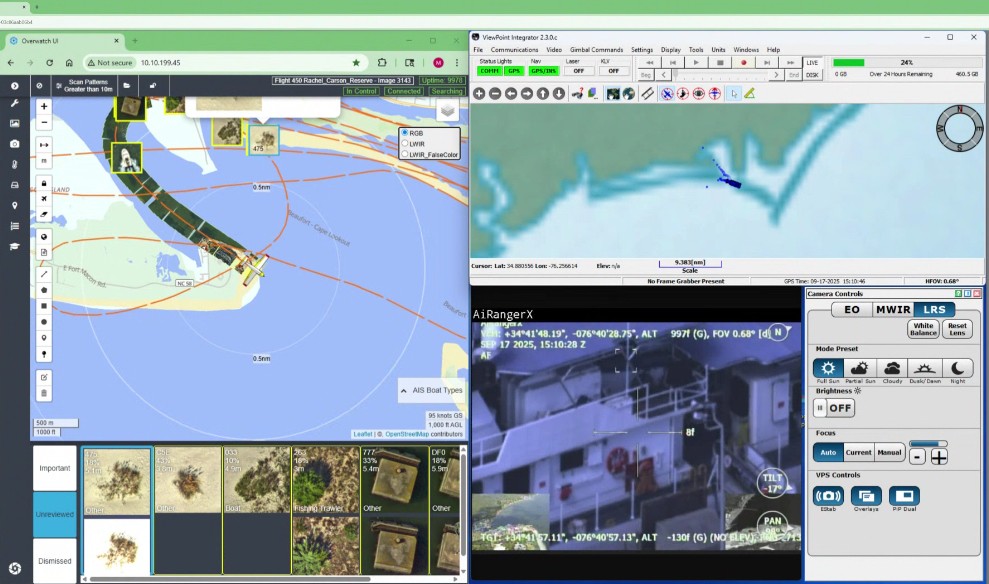Click the LIVE button in playback bar
This screenshot has height=584, width=989.
point(812,62)
